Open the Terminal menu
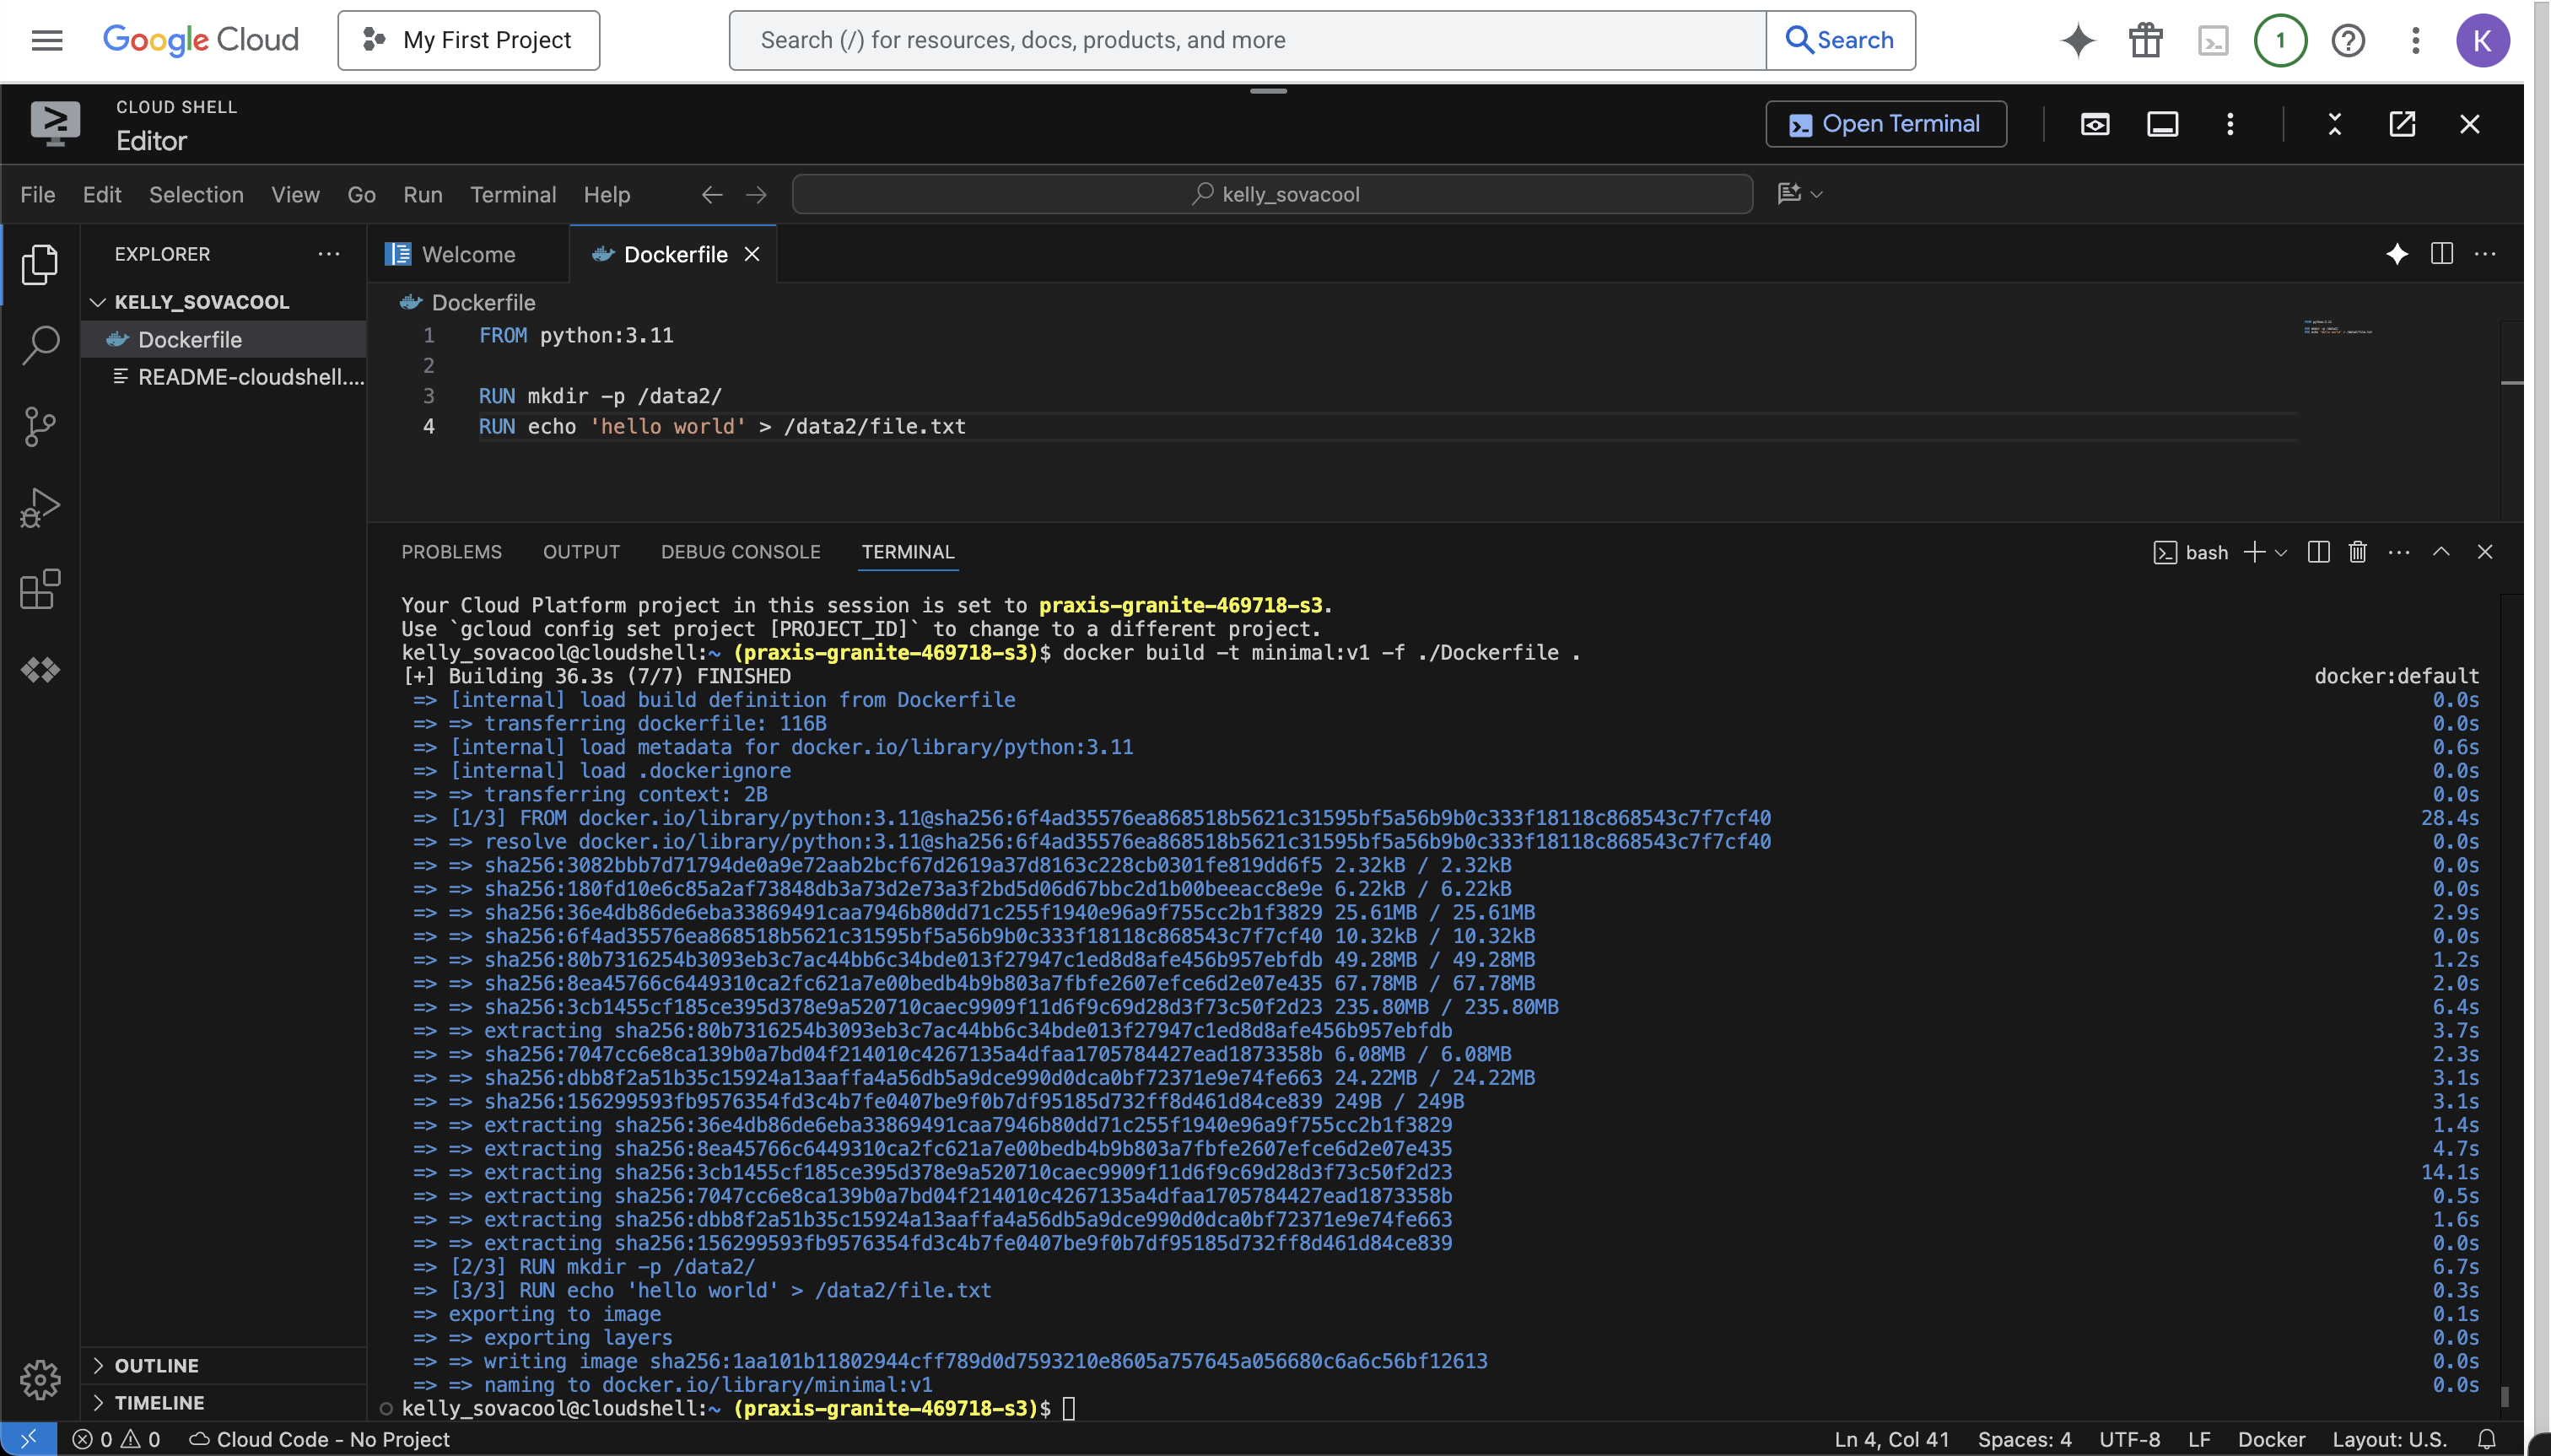2551x1456 pixels. pos(513,195)
